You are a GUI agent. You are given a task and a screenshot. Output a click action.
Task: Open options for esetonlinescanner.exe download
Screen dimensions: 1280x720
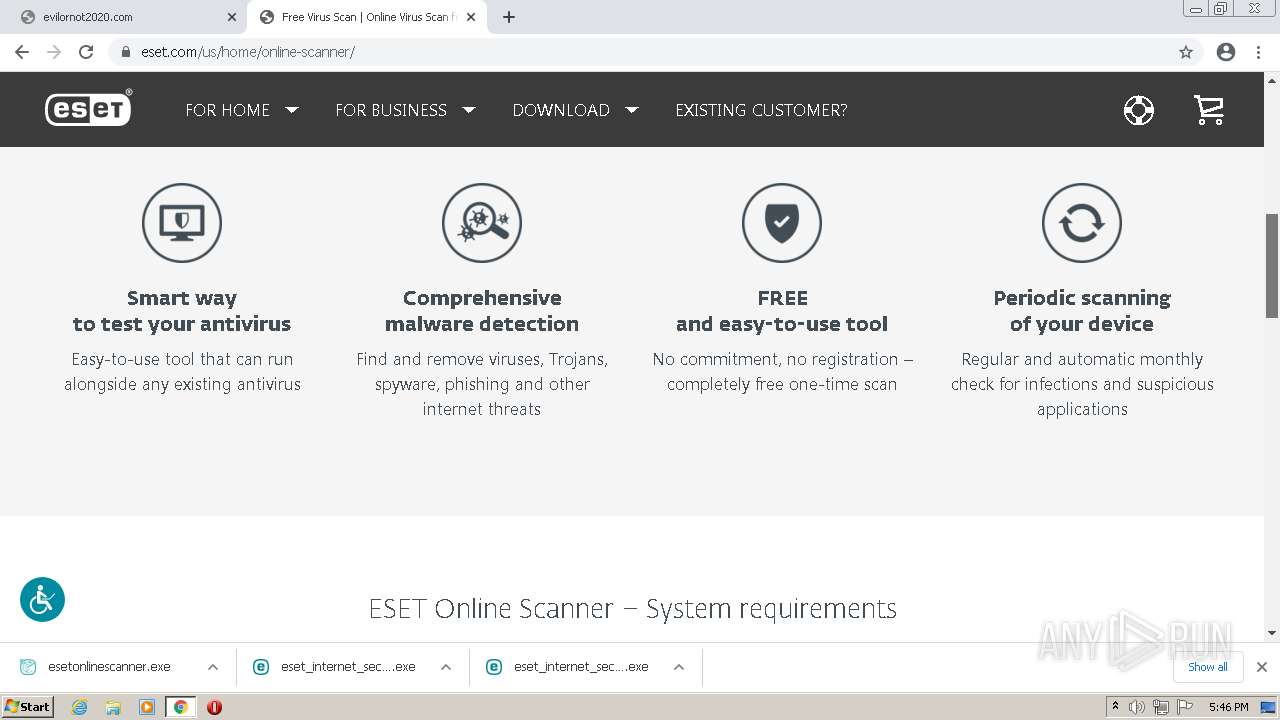point(213,667)
